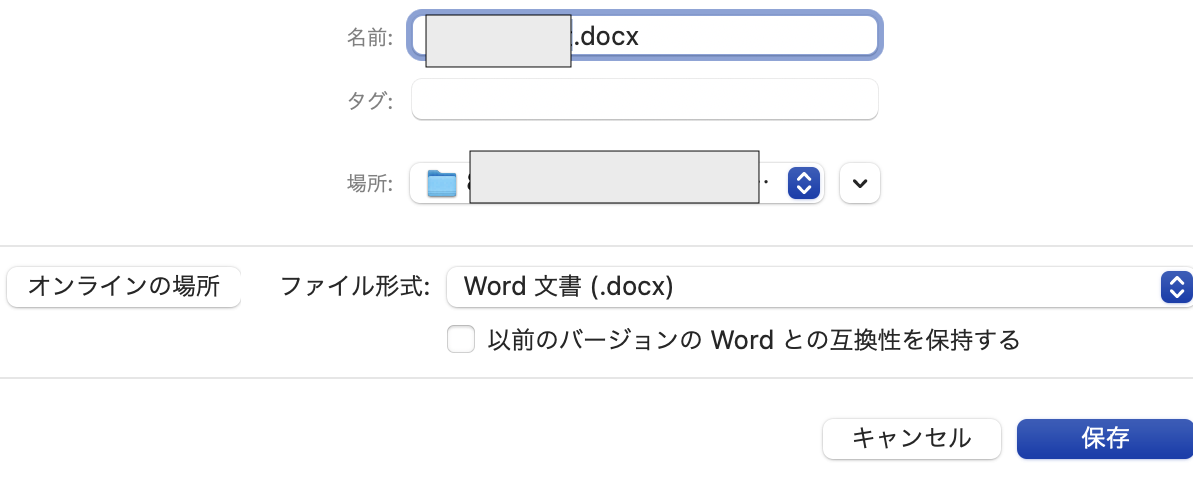The image size is (1193, 489).
Task: Click the タグ label
Action: (369, 100)
